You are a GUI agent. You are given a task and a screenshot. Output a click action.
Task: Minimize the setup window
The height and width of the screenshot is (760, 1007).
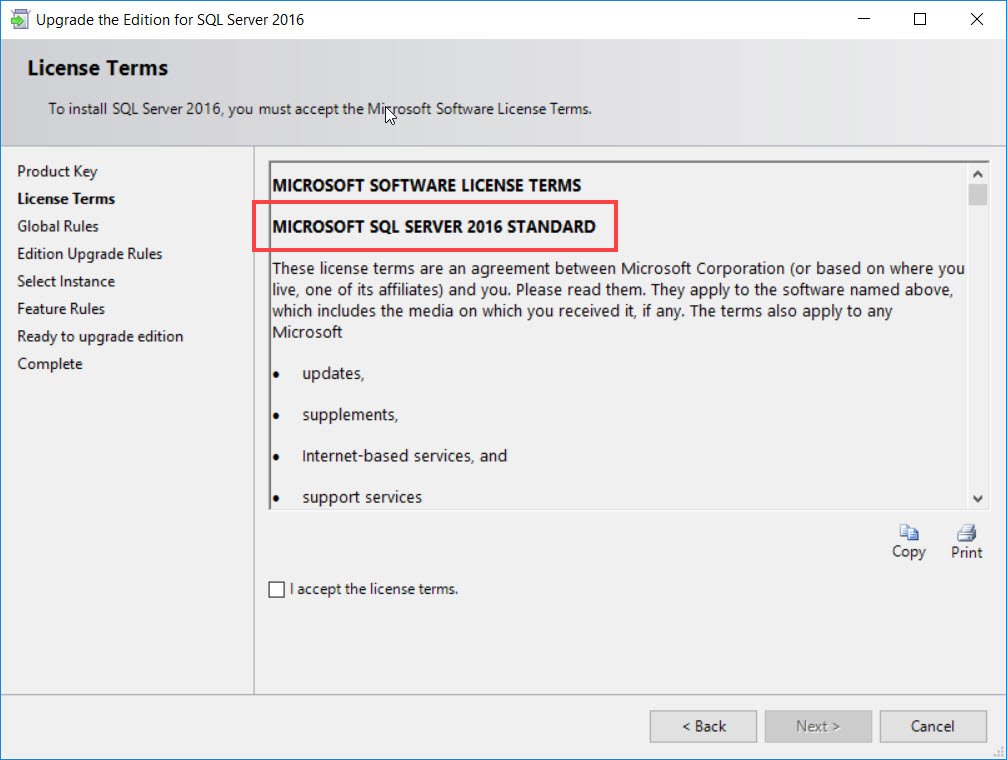[864, 19]
